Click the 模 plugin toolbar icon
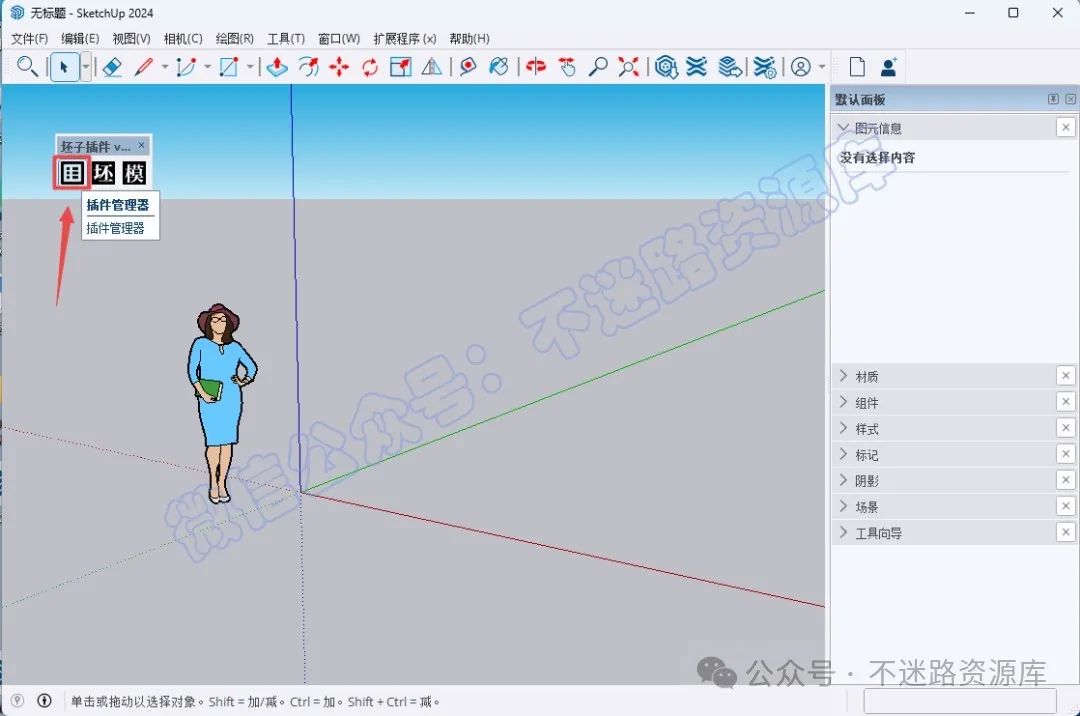The height and width of the screenshot is (716, 1080). pos(134,173)
